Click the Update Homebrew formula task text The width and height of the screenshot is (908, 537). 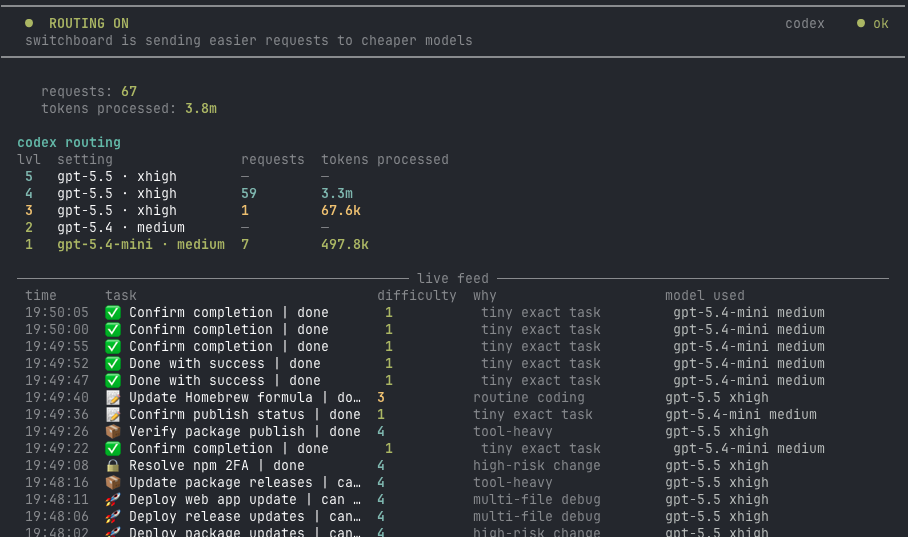(x=245, y=397)
